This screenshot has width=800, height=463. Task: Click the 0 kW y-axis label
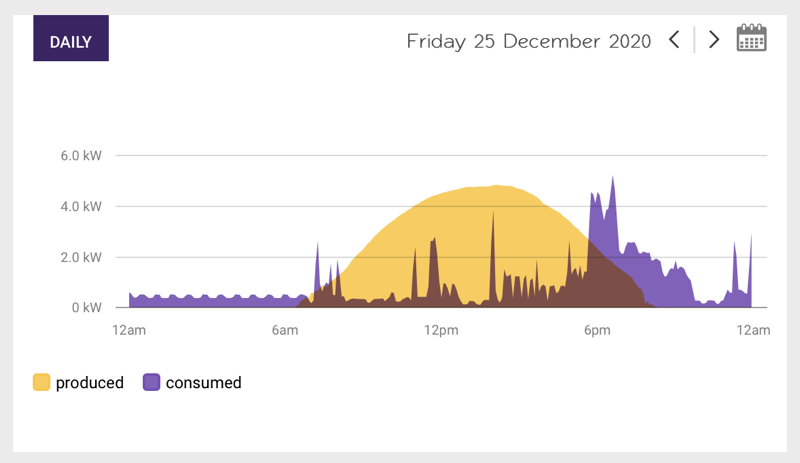(85, 308)
